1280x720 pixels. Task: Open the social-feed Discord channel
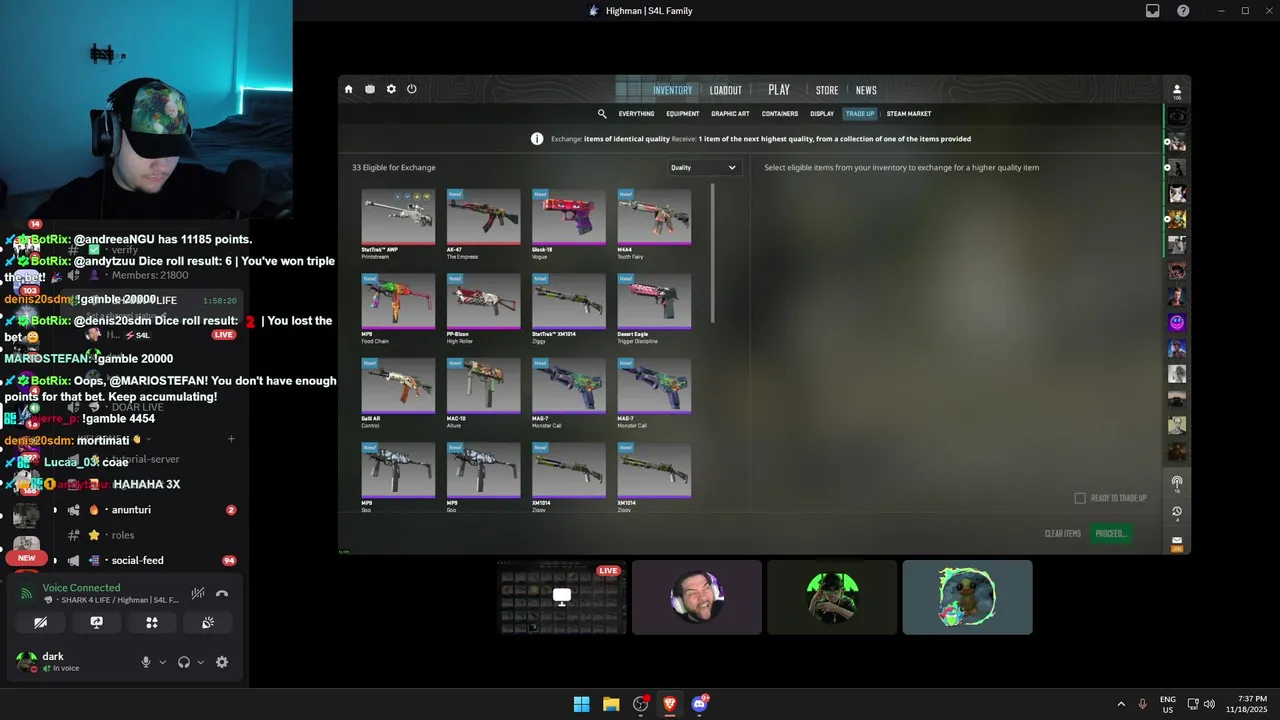coord(137,561)
